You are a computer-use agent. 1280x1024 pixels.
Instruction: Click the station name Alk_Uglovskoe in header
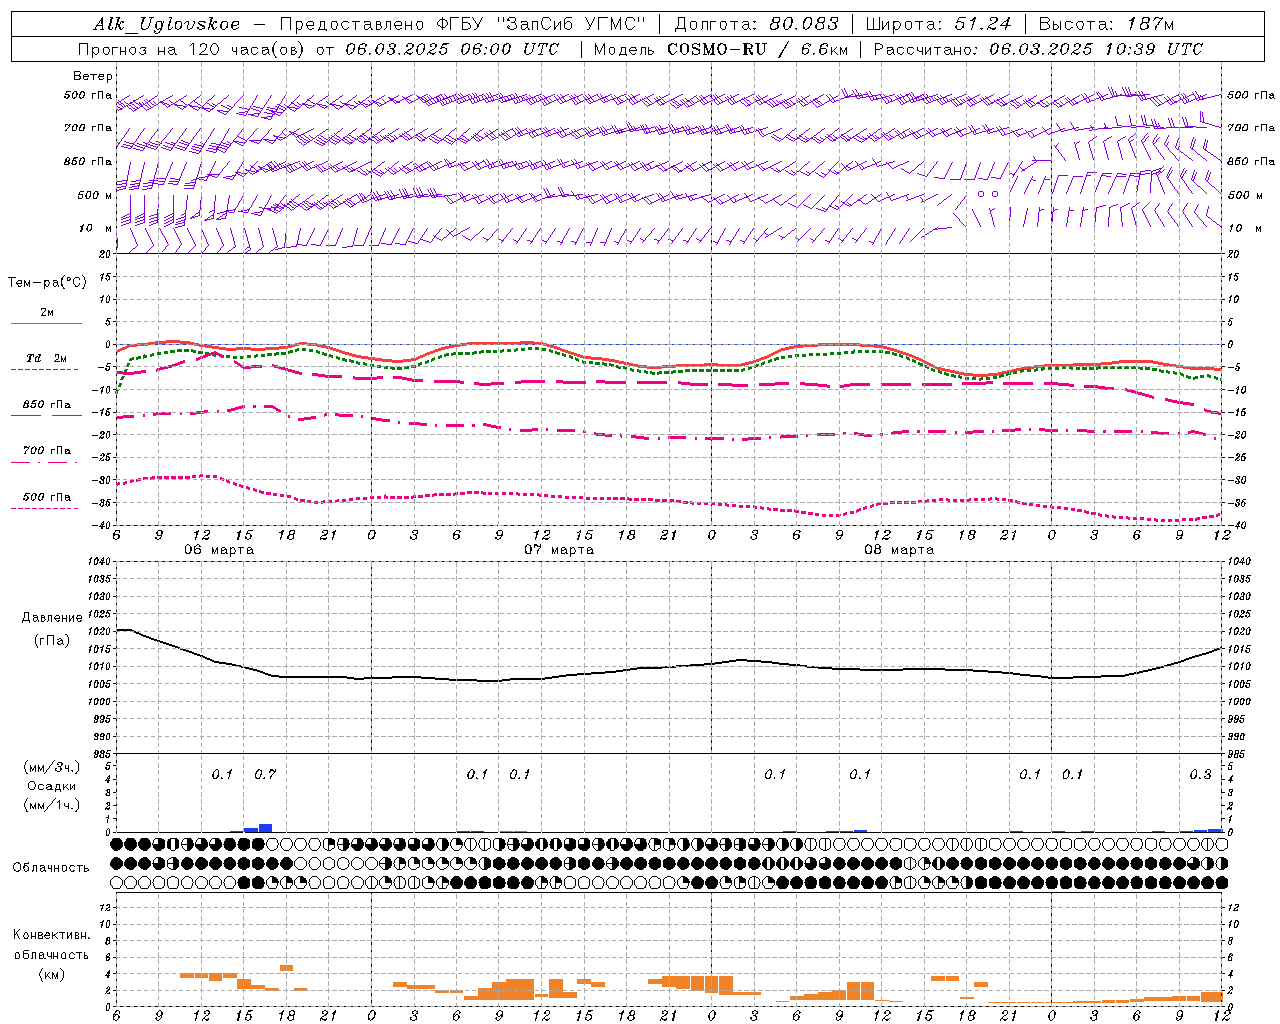pos(167,24)
